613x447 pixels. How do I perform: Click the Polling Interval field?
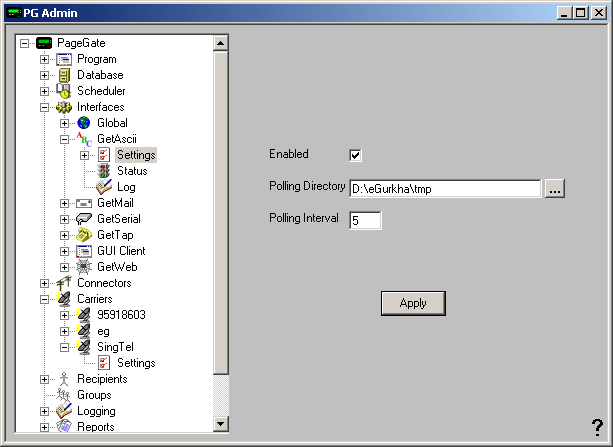click(x=365, y=221)
